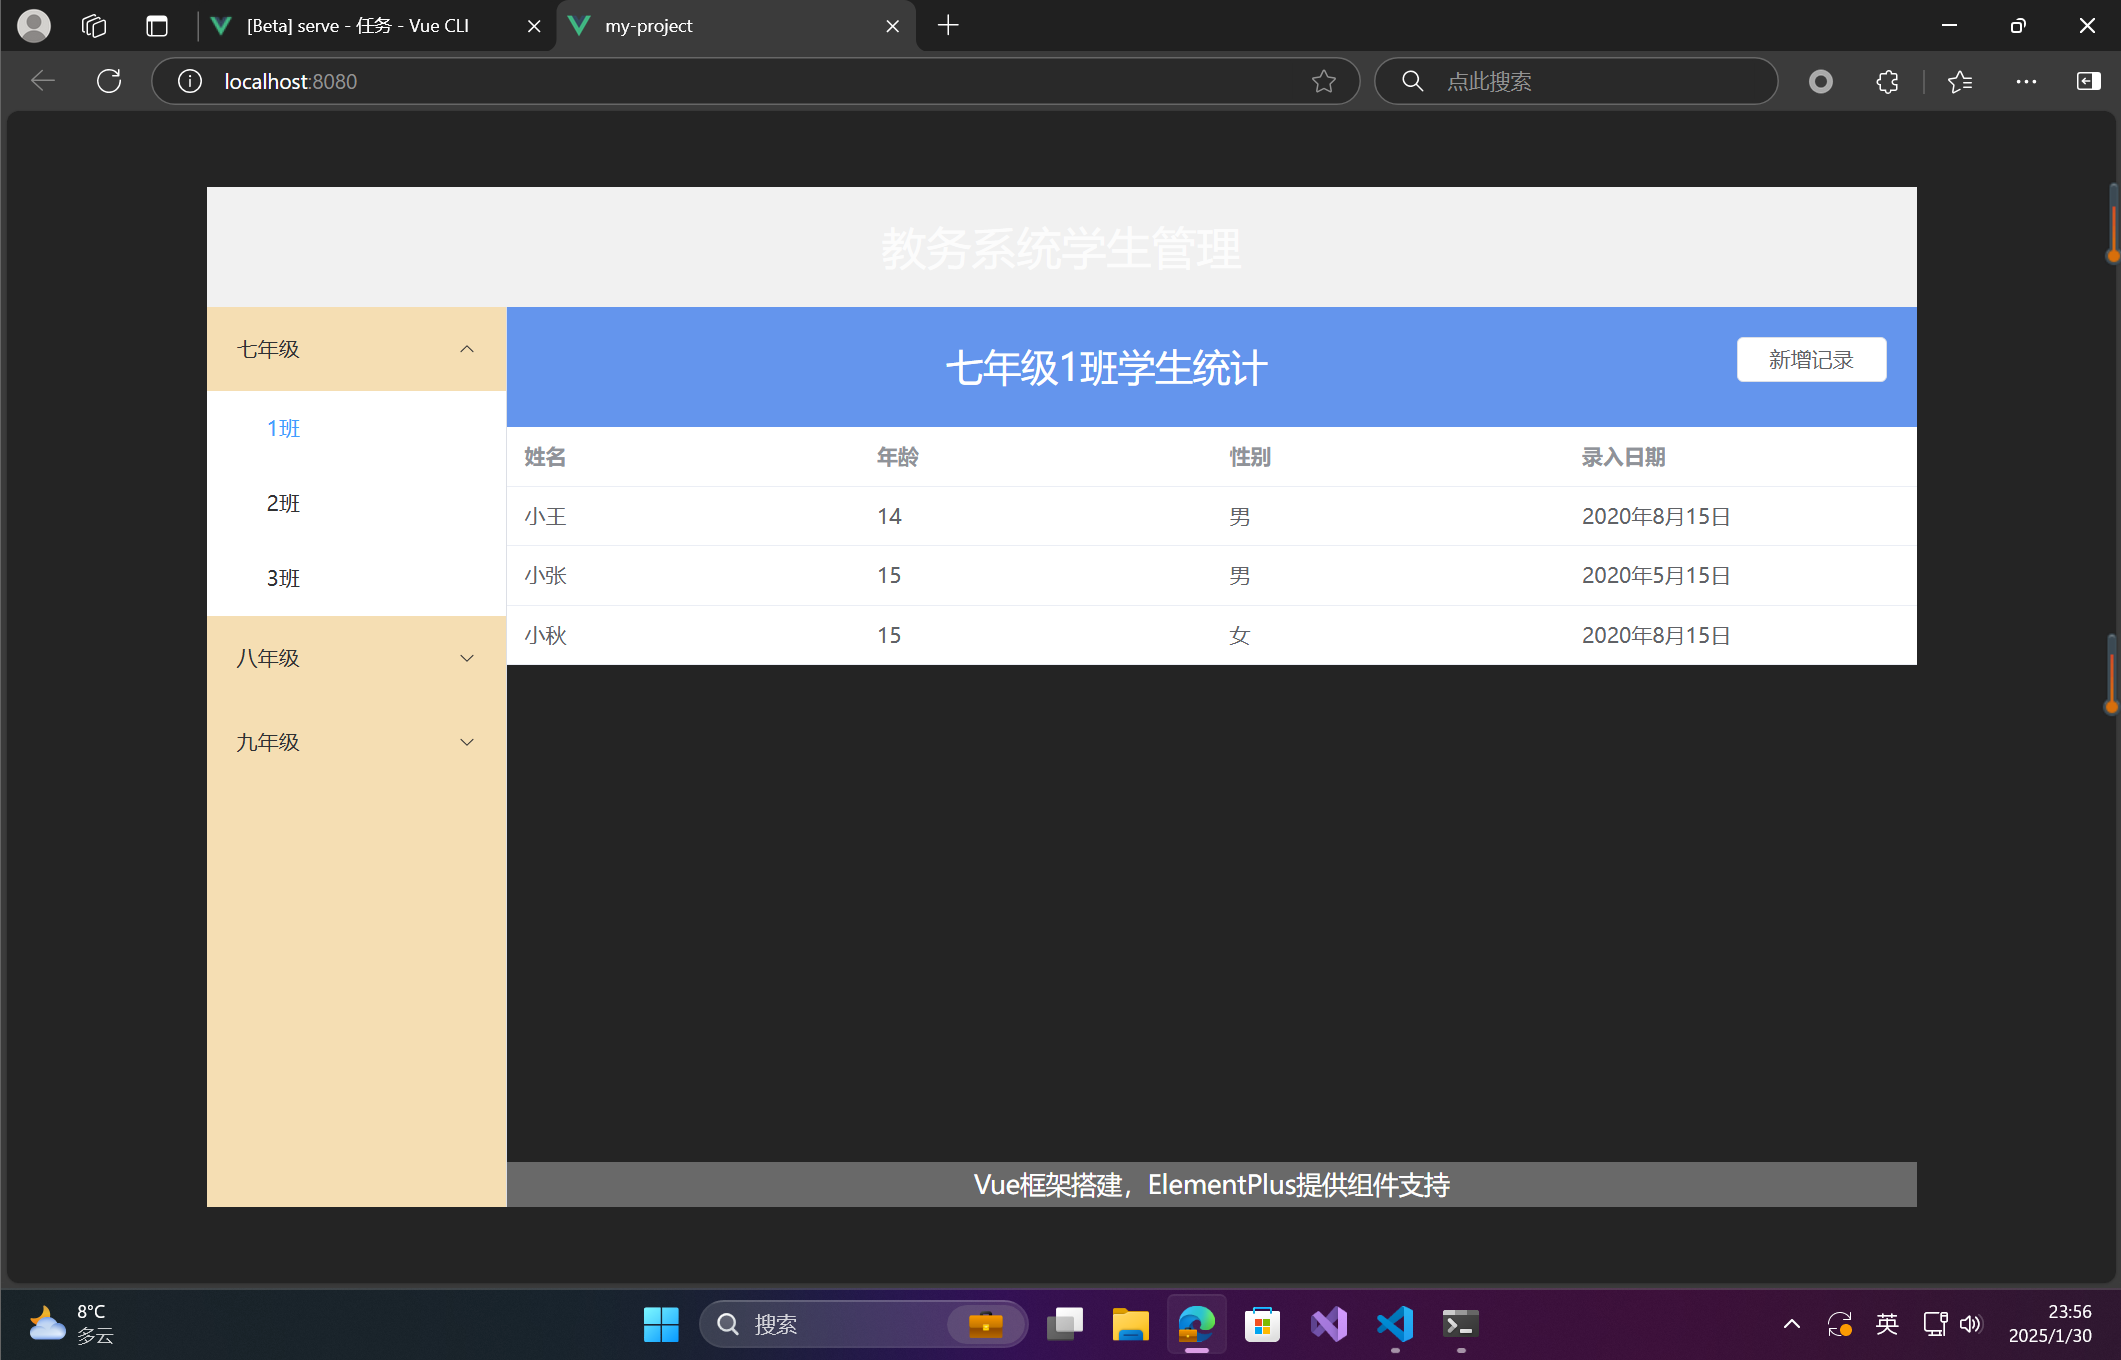The width and height of the screenshot is (2121, 1360).
Task: Open browser settings three-dots menu
Action: coord(2026,81)
